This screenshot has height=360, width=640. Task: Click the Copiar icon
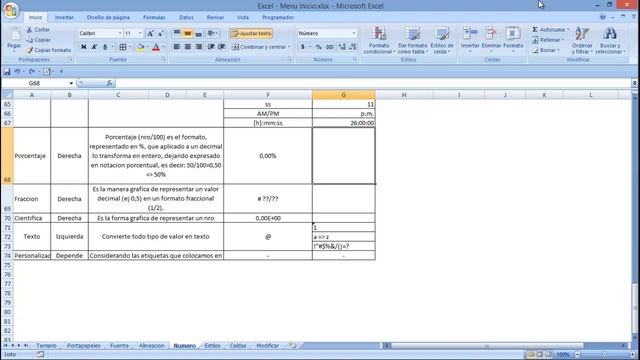click(29, 40)
